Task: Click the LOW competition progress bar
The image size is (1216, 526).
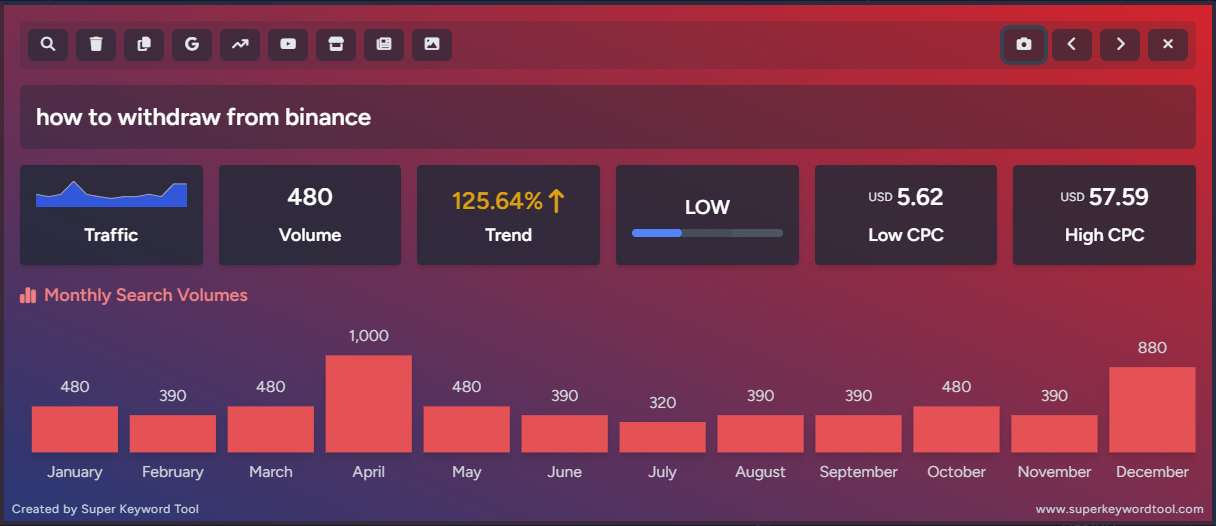Action: (707, 233)
